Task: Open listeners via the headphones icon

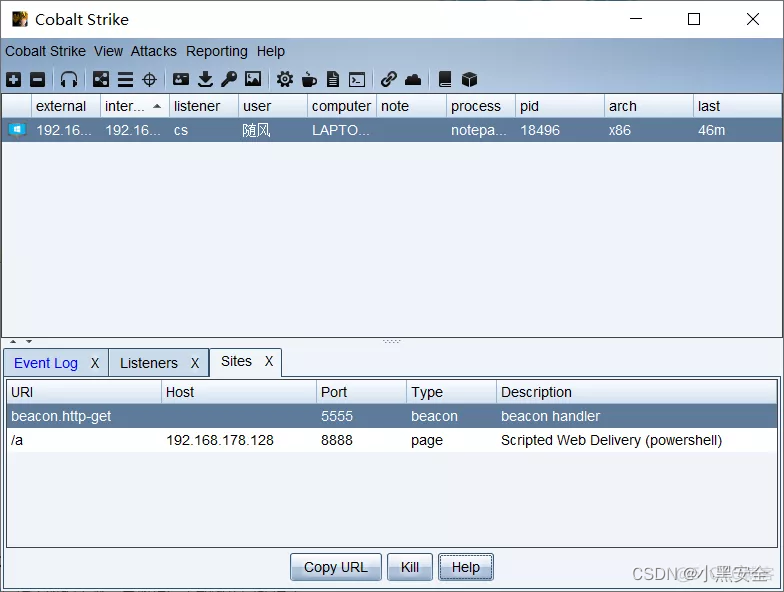Action: click(68, 80)
